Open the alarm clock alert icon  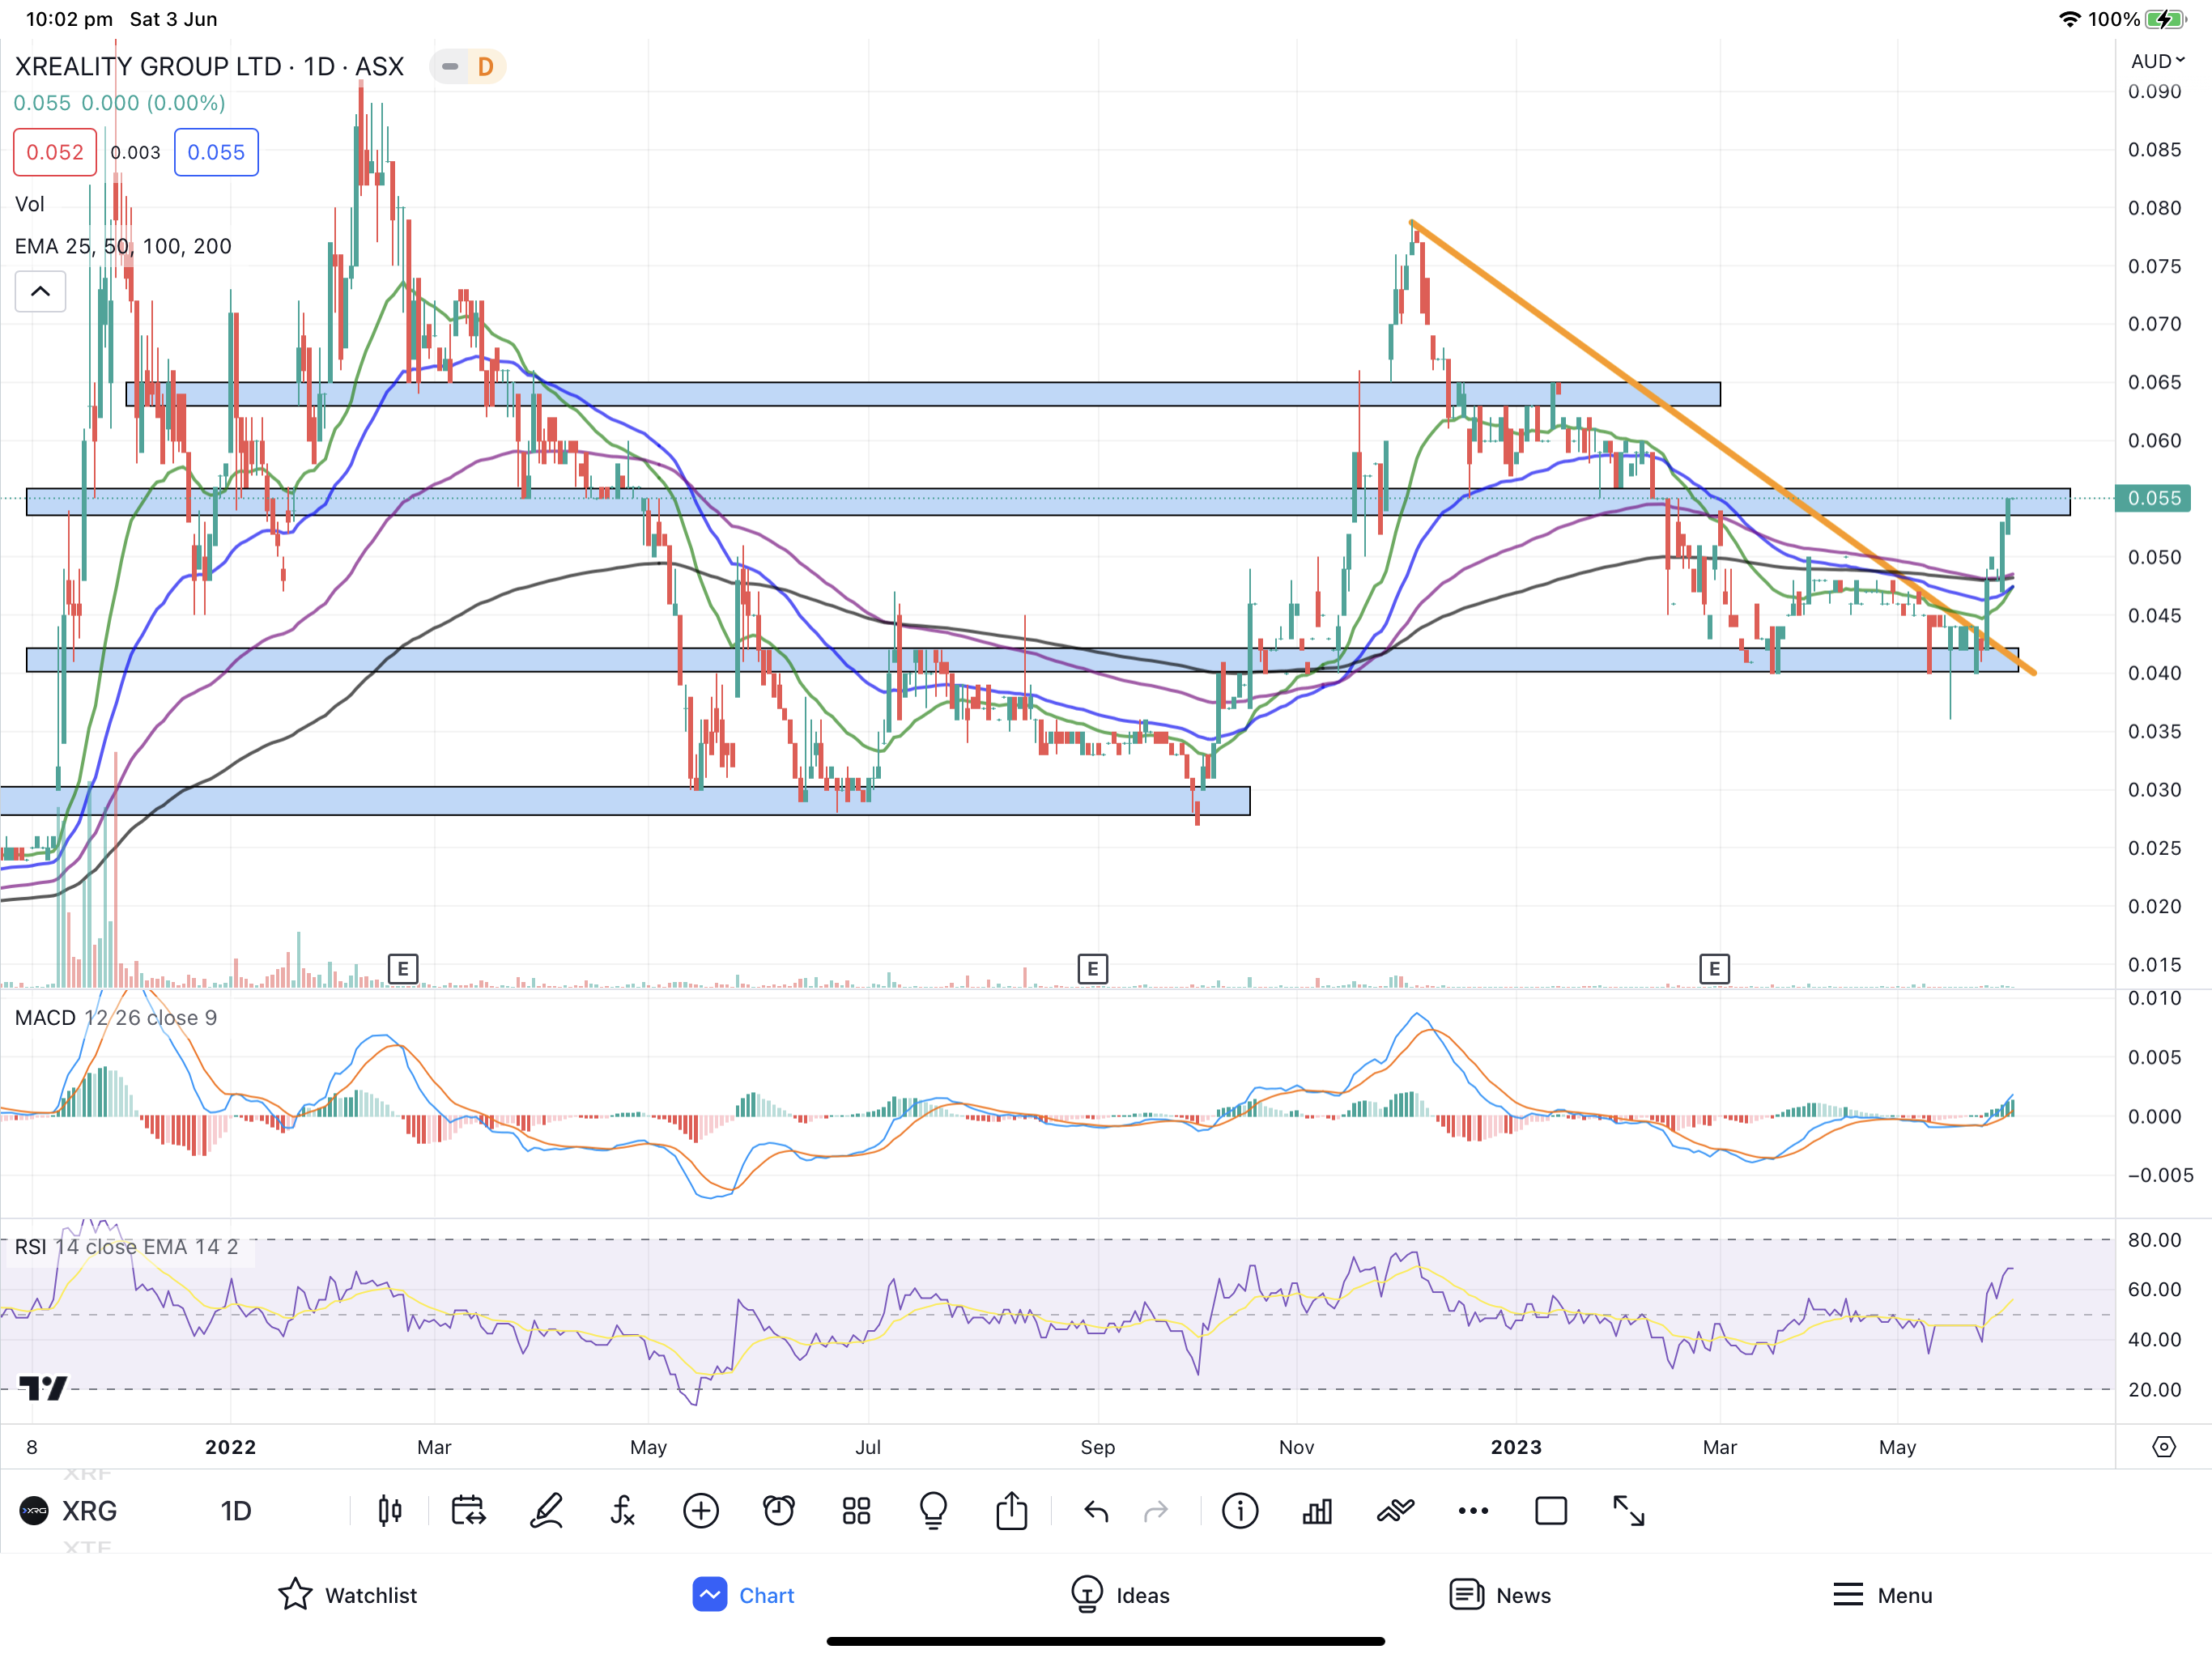point(779,1511)
